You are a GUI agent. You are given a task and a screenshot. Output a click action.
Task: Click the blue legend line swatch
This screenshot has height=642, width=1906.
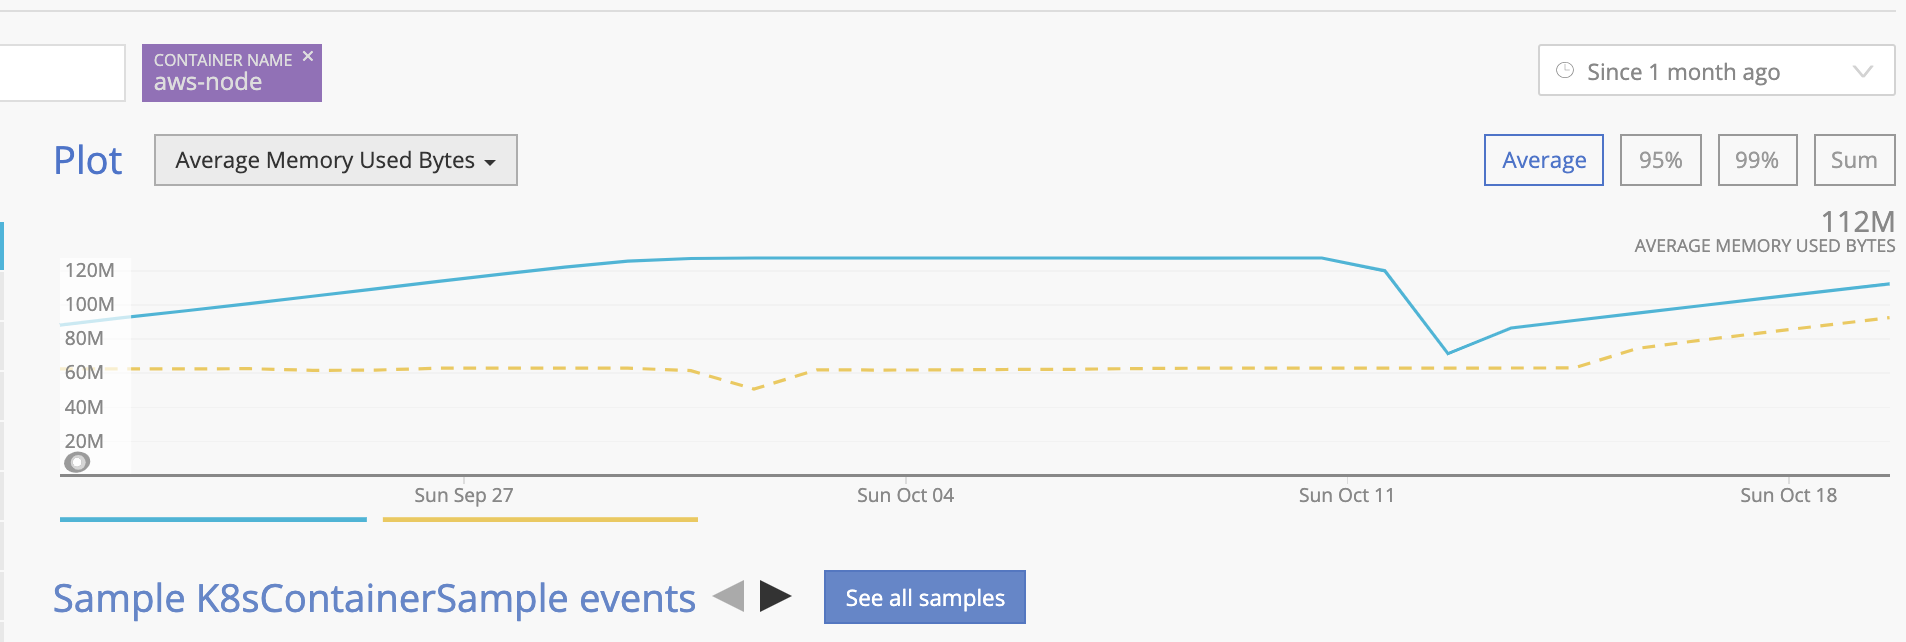213,519
